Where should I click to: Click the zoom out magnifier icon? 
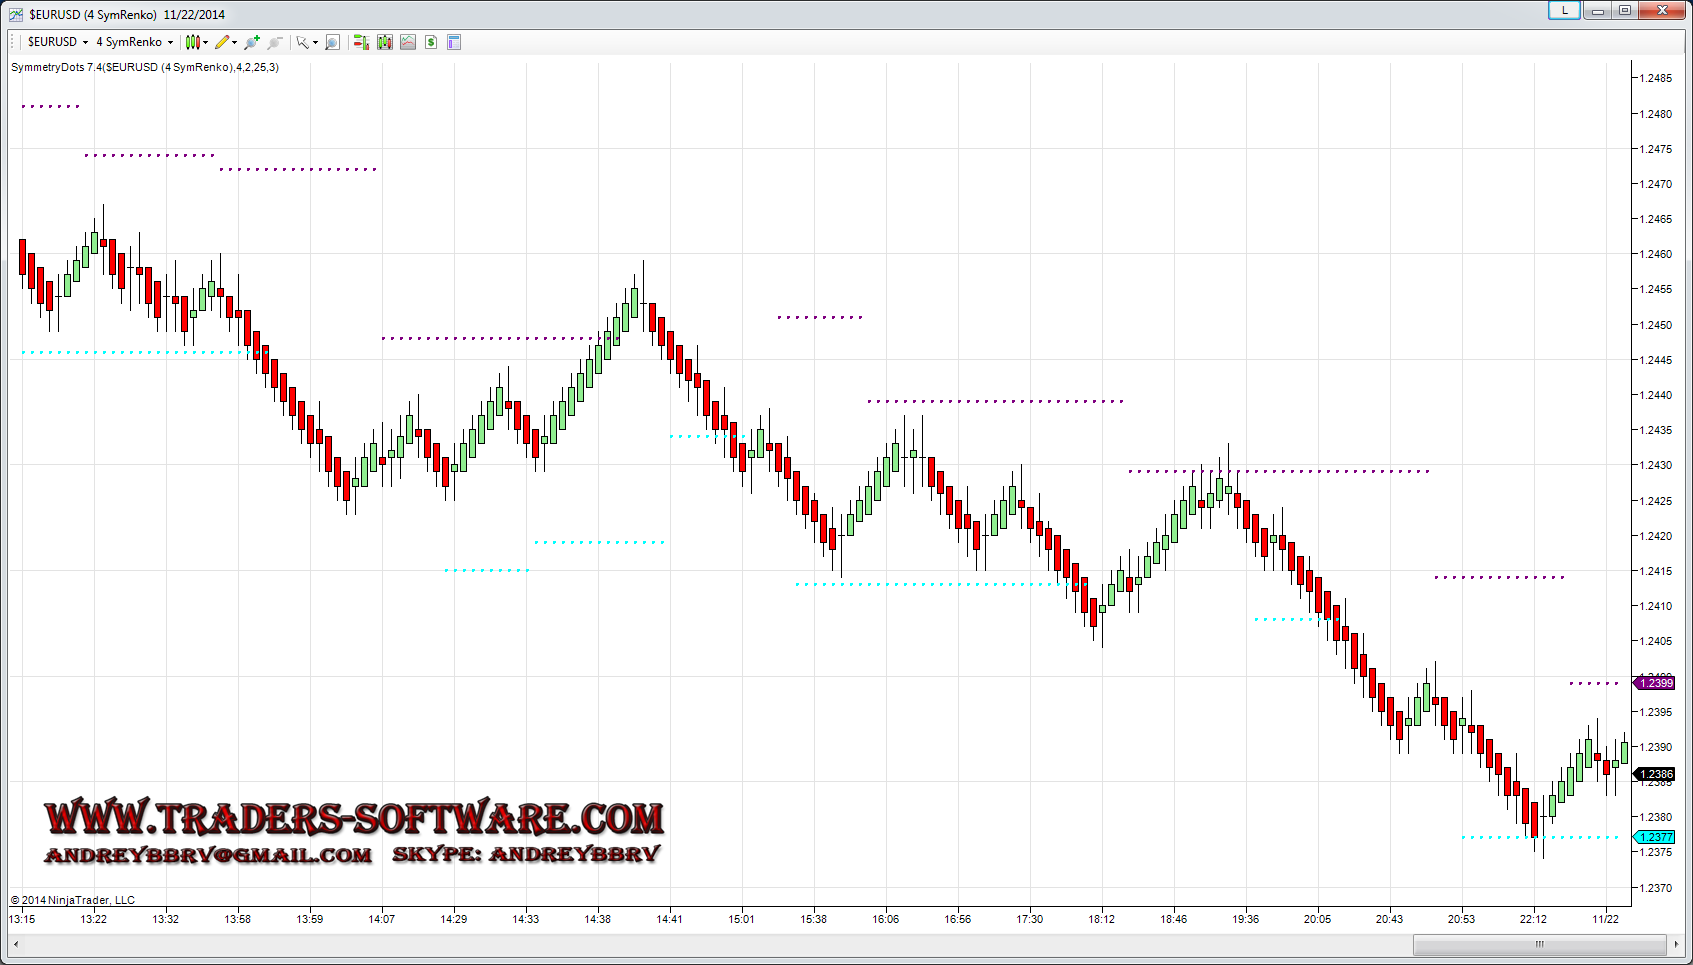click(x=275, y=42)
